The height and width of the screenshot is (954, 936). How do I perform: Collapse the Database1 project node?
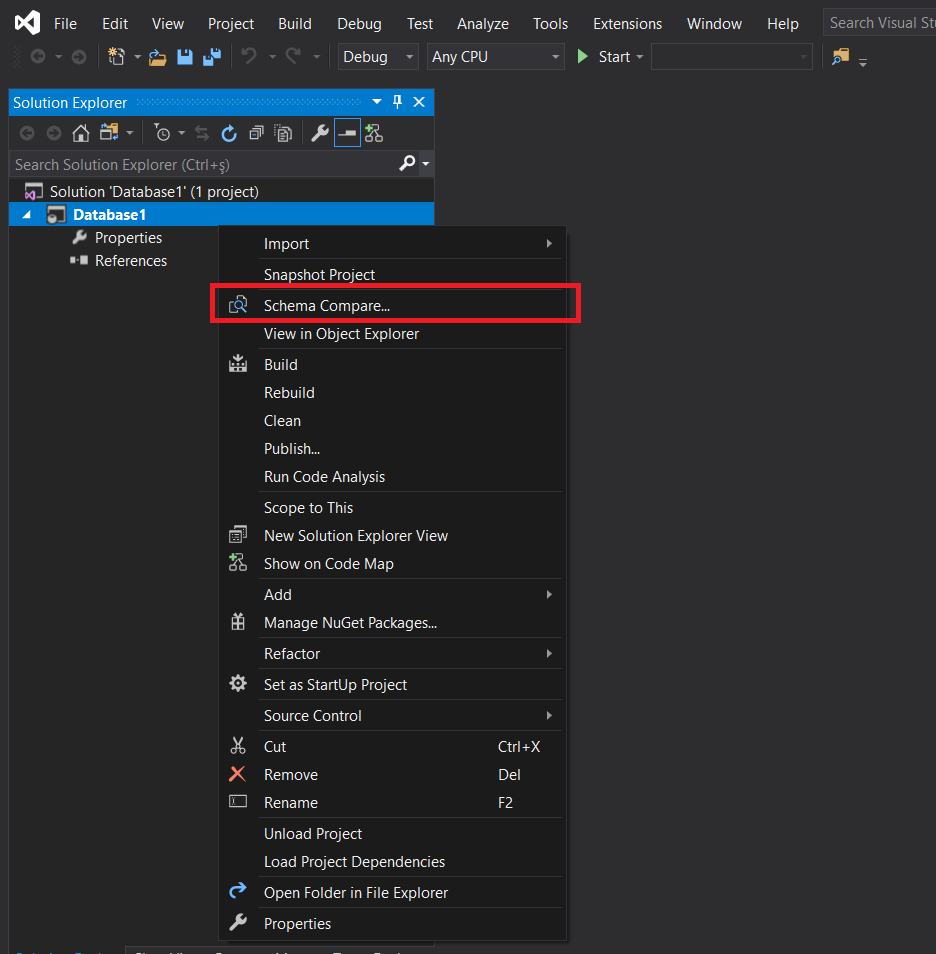[x=26, y=215]
